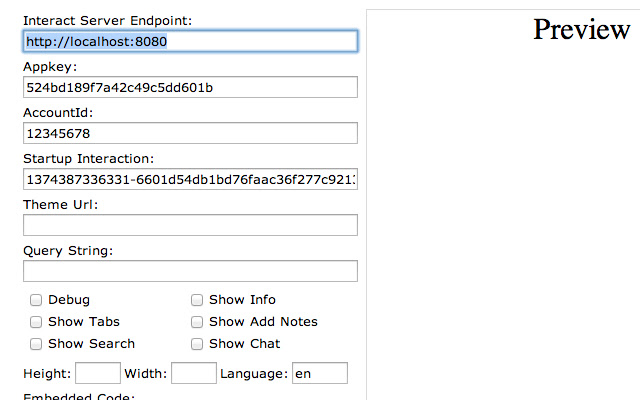Click the Preview heading
640x400 pixels.
581,29
